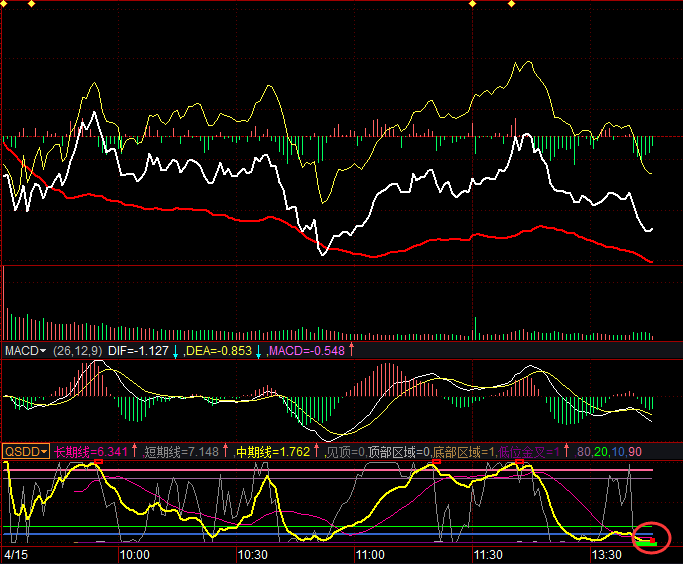Screen dimensions: 683x564
Task: Open the QSDD indicator dropdown
Action: point(26,451)
